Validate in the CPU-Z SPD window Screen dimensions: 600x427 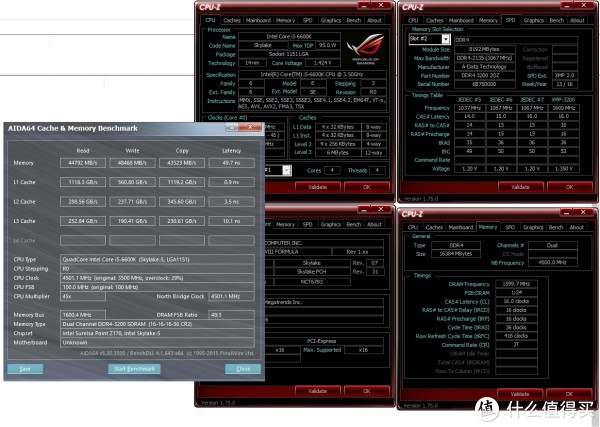(520, 187)
